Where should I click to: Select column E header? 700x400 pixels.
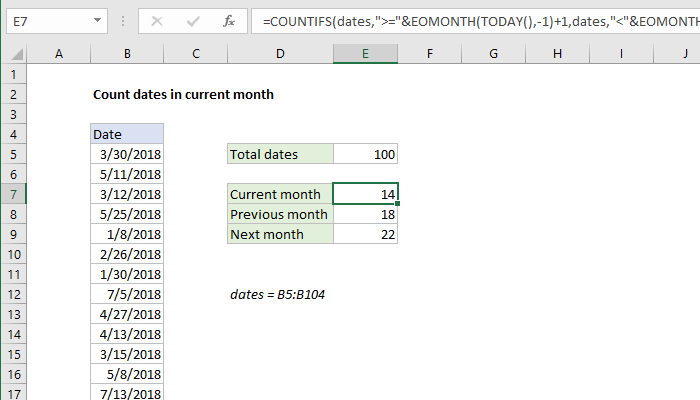point(365,54)
